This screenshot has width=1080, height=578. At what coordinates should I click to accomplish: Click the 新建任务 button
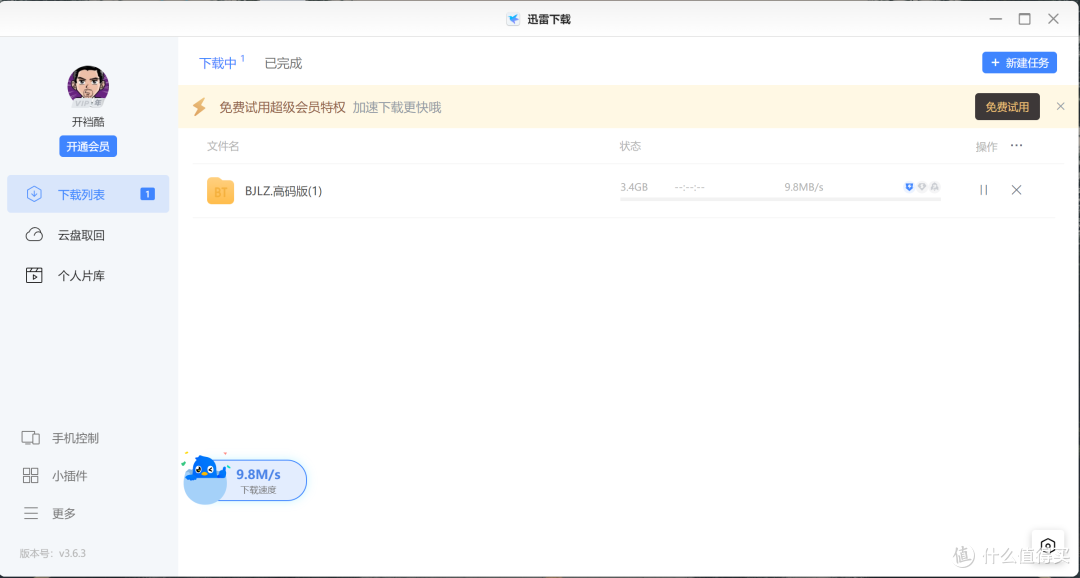click(1019, 63)
